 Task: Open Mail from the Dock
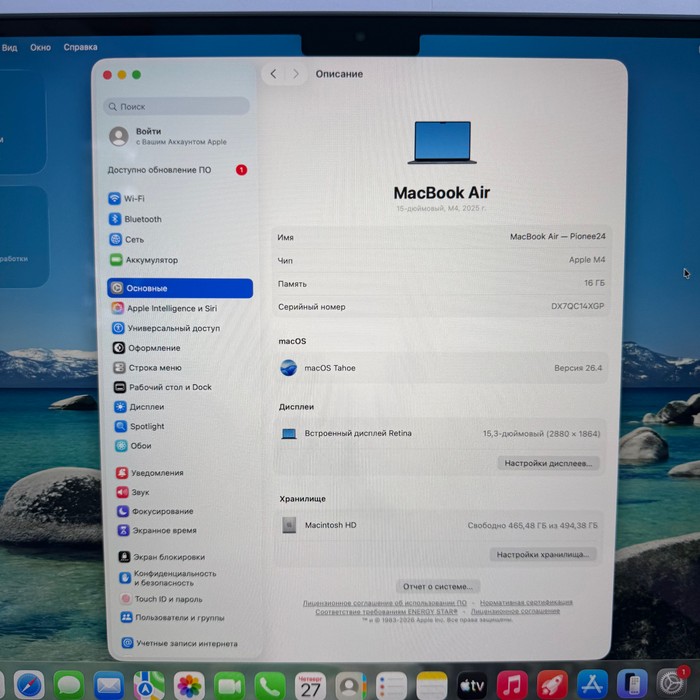pos(108,686)
